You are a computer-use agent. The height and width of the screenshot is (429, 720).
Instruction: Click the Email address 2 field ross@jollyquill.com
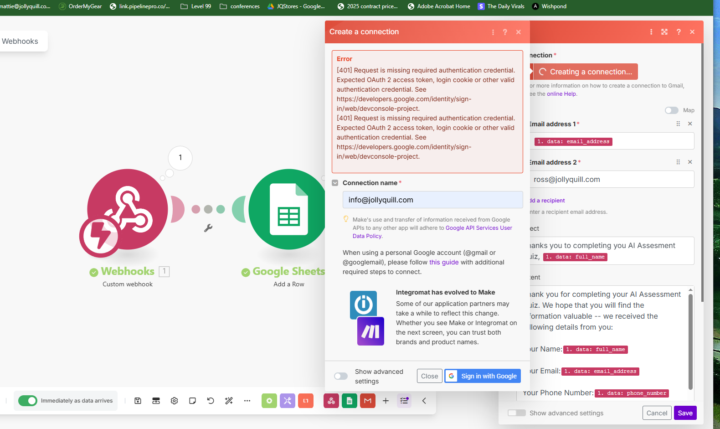coord(611,180)
